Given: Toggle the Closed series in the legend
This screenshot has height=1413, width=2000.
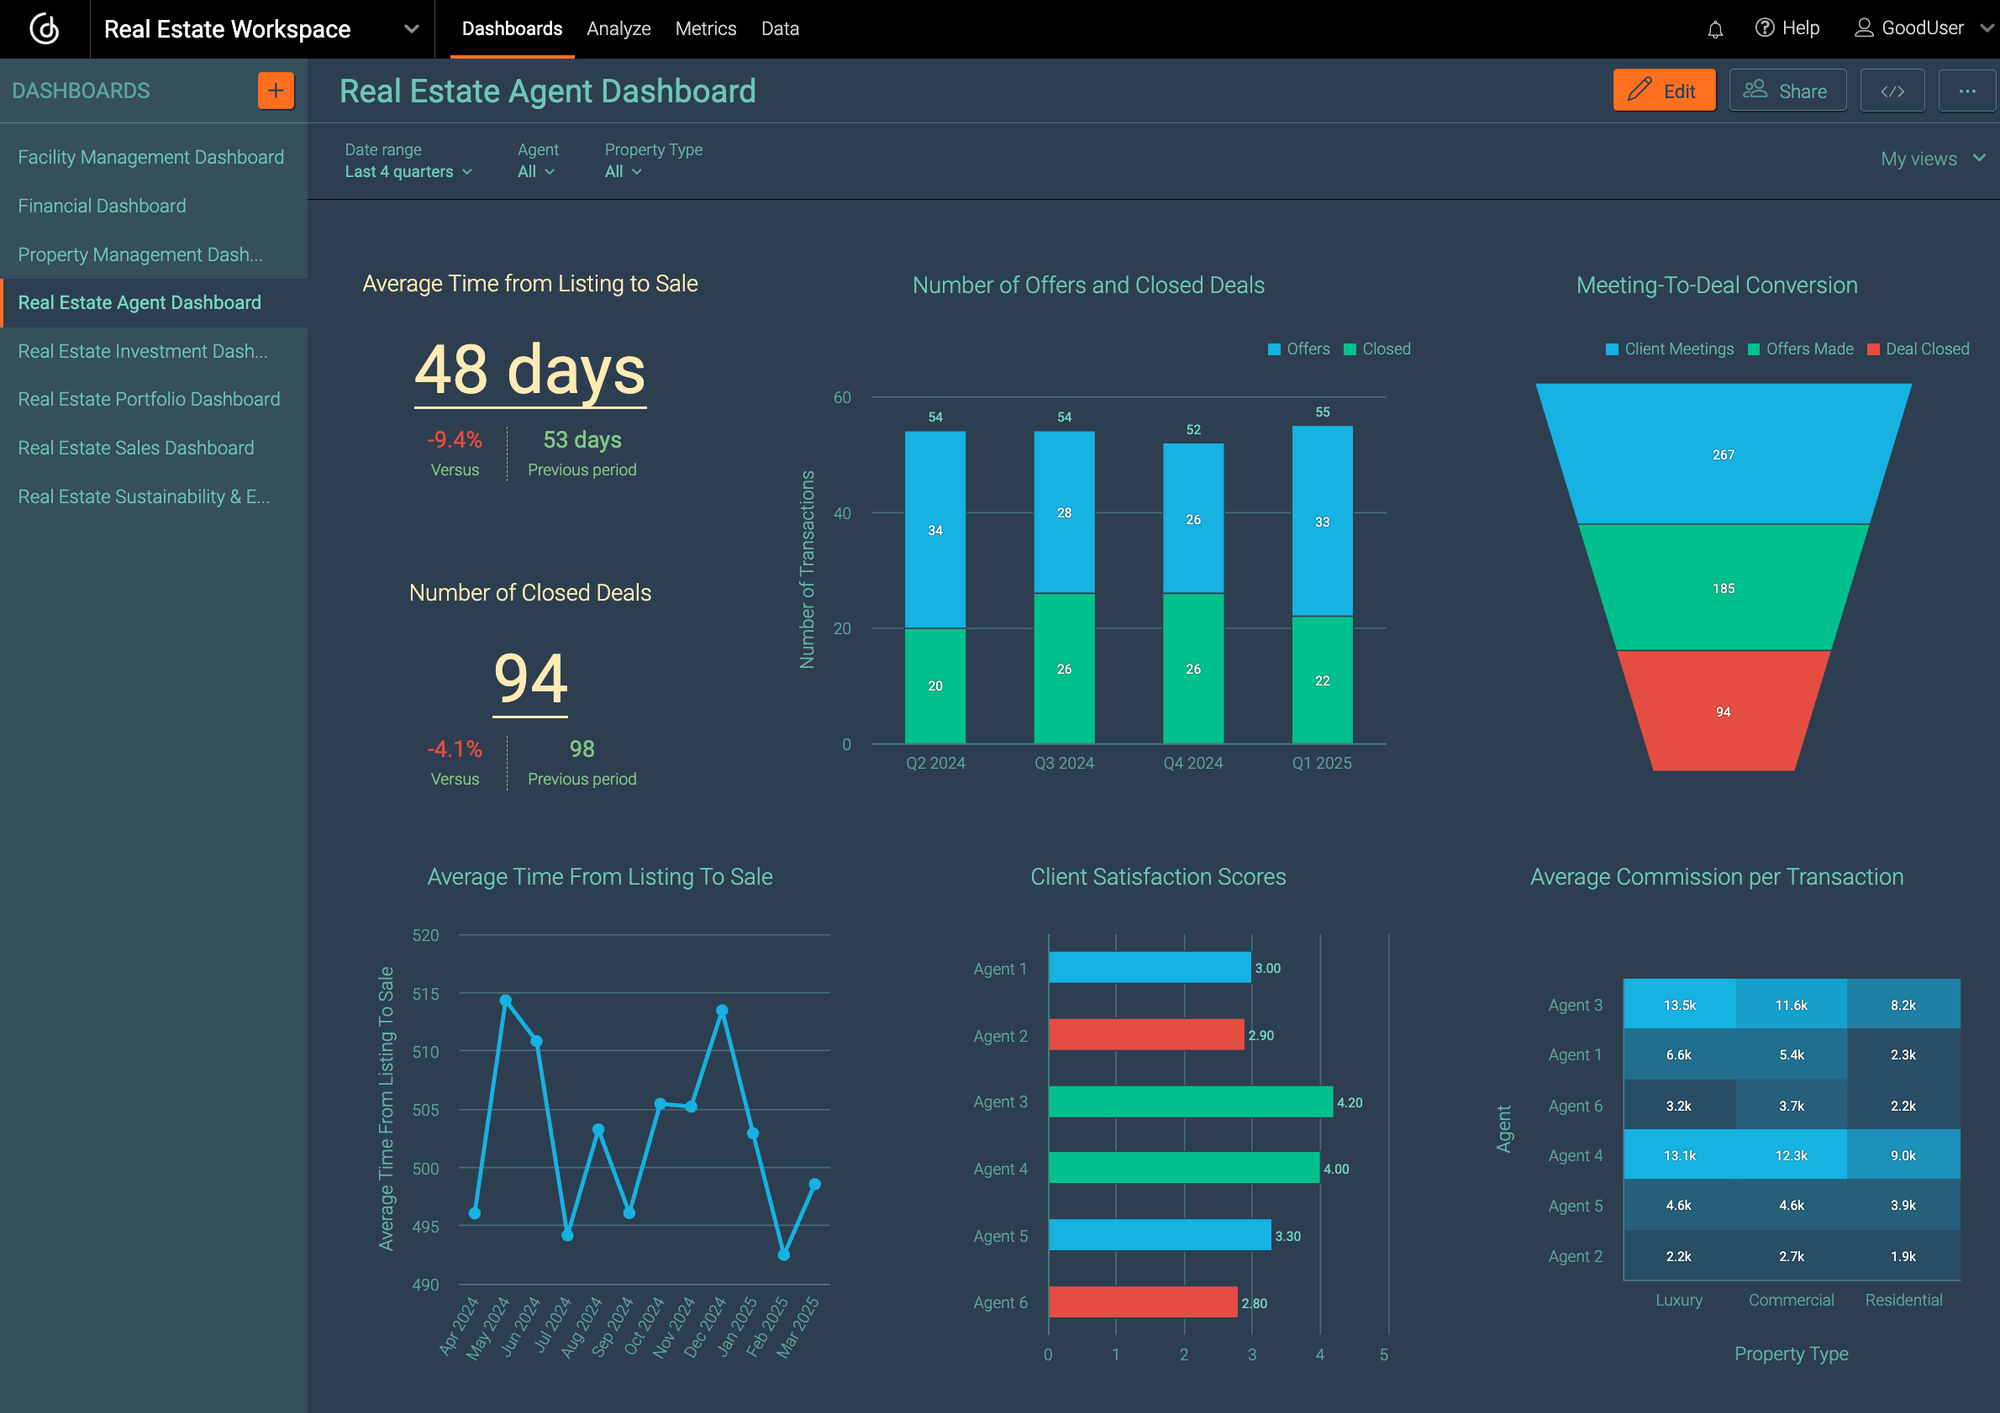Looking at the screenshot, I should pyautogui.click(x=1377, y=348).
